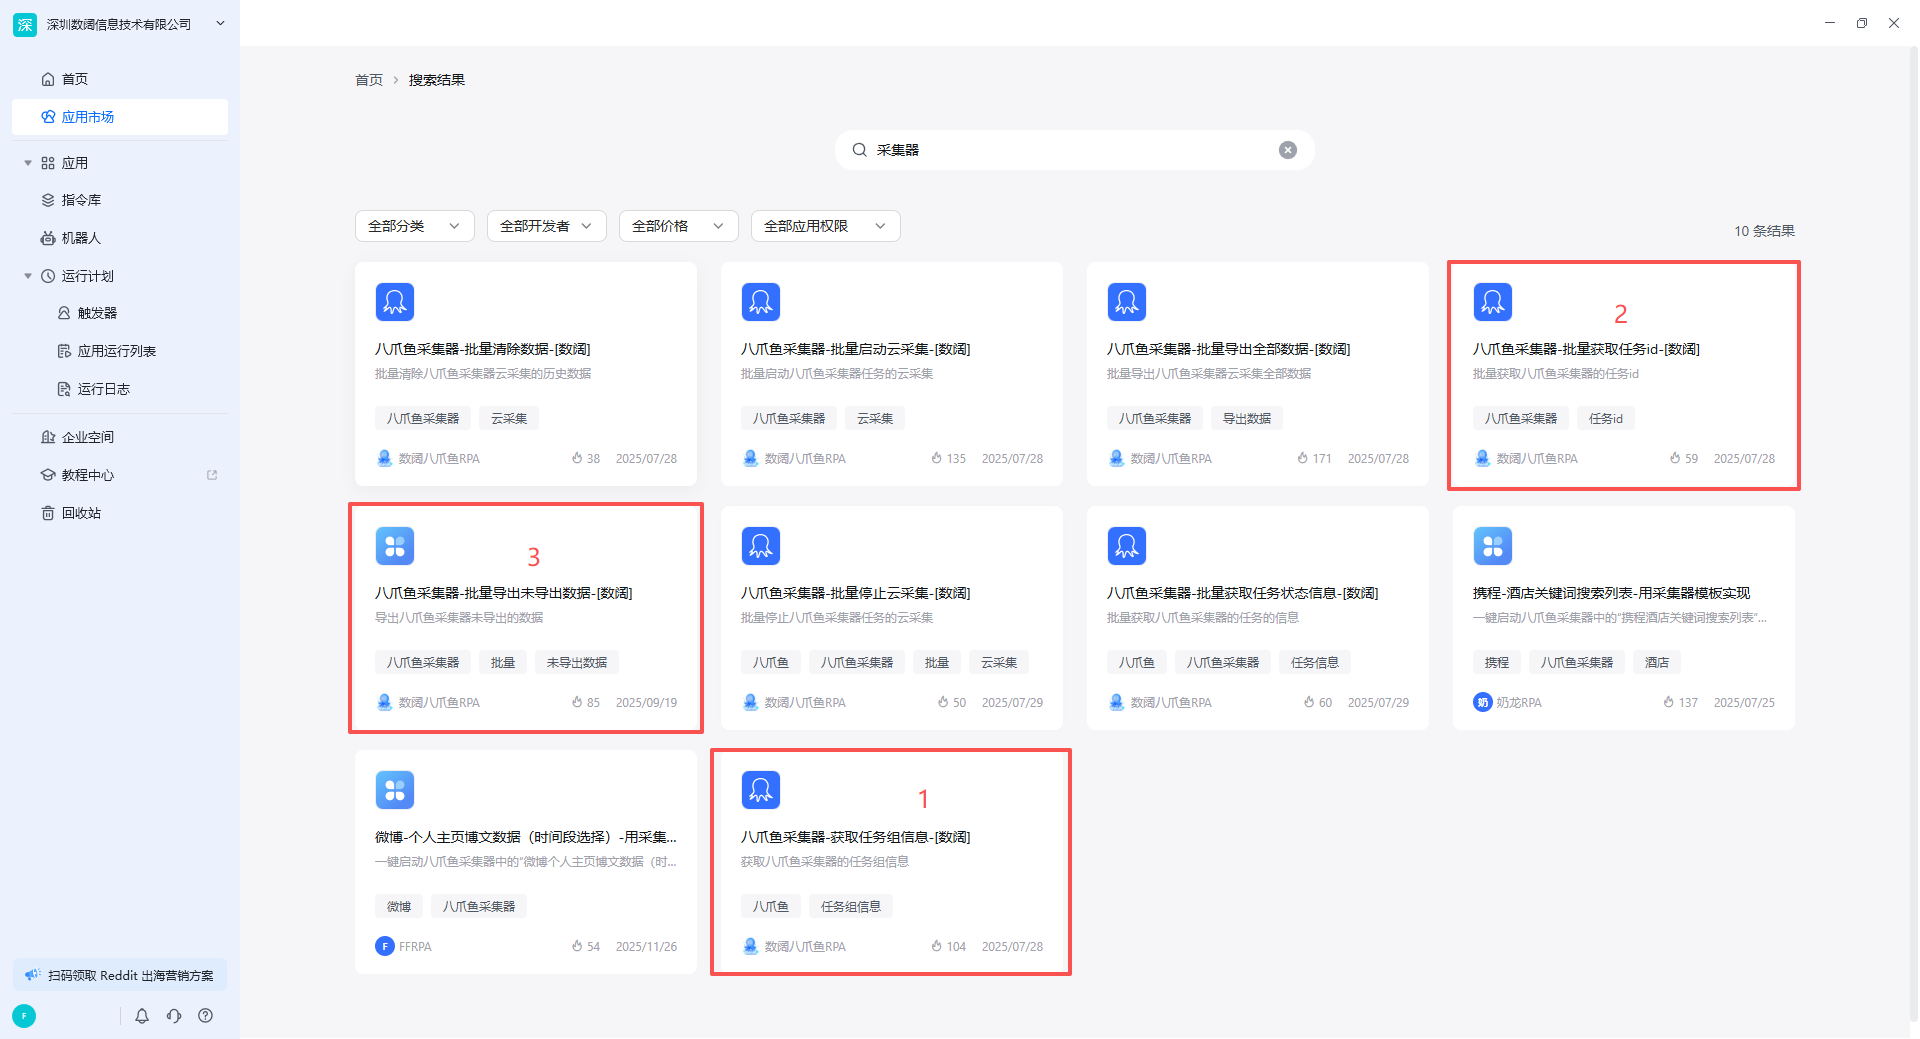Click the 批量导出未导出数据 app grid icon
The height and width of the screenshot is (1039, 1920).
[395, 546]
